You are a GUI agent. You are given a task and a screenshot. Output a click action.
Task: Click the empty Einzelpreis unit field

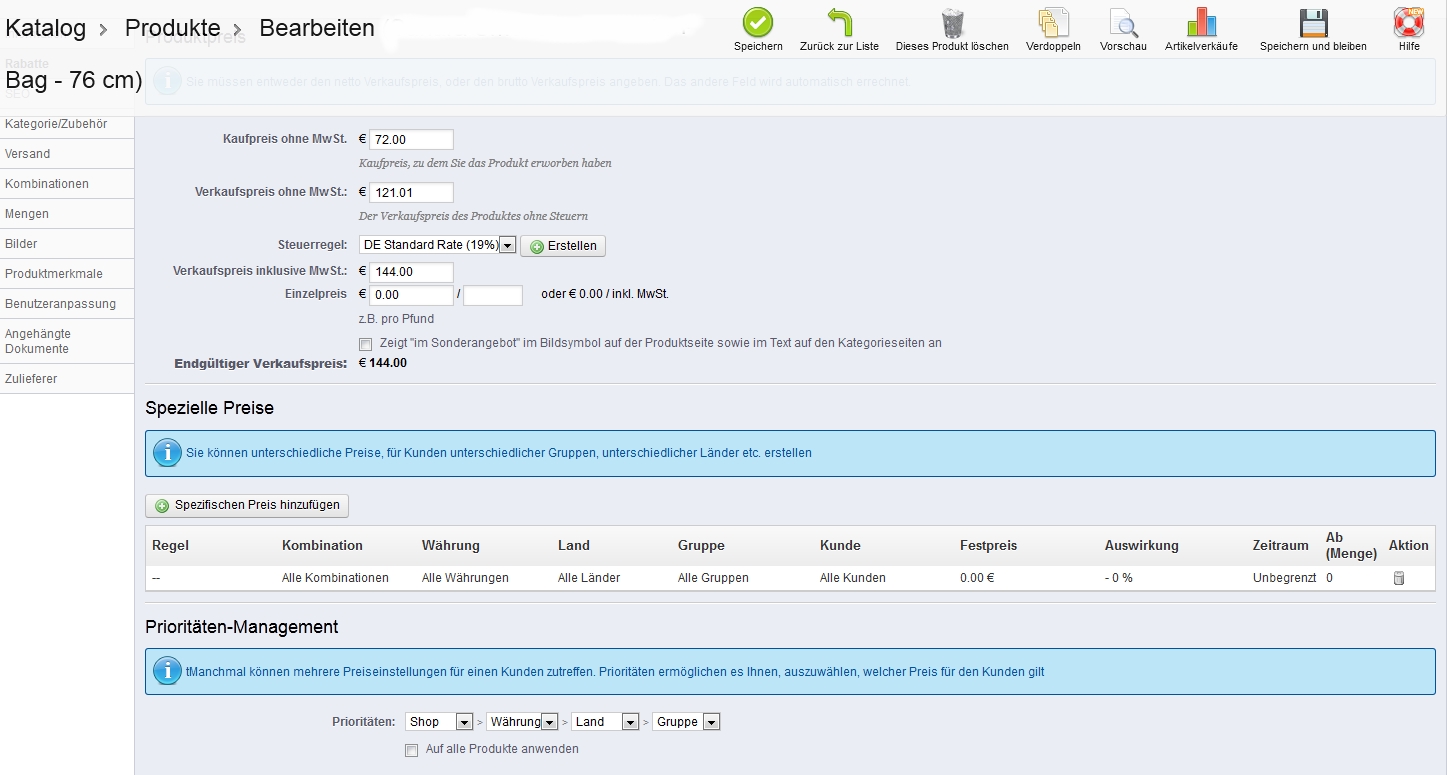pyautogui.click(x=493, y=295)
